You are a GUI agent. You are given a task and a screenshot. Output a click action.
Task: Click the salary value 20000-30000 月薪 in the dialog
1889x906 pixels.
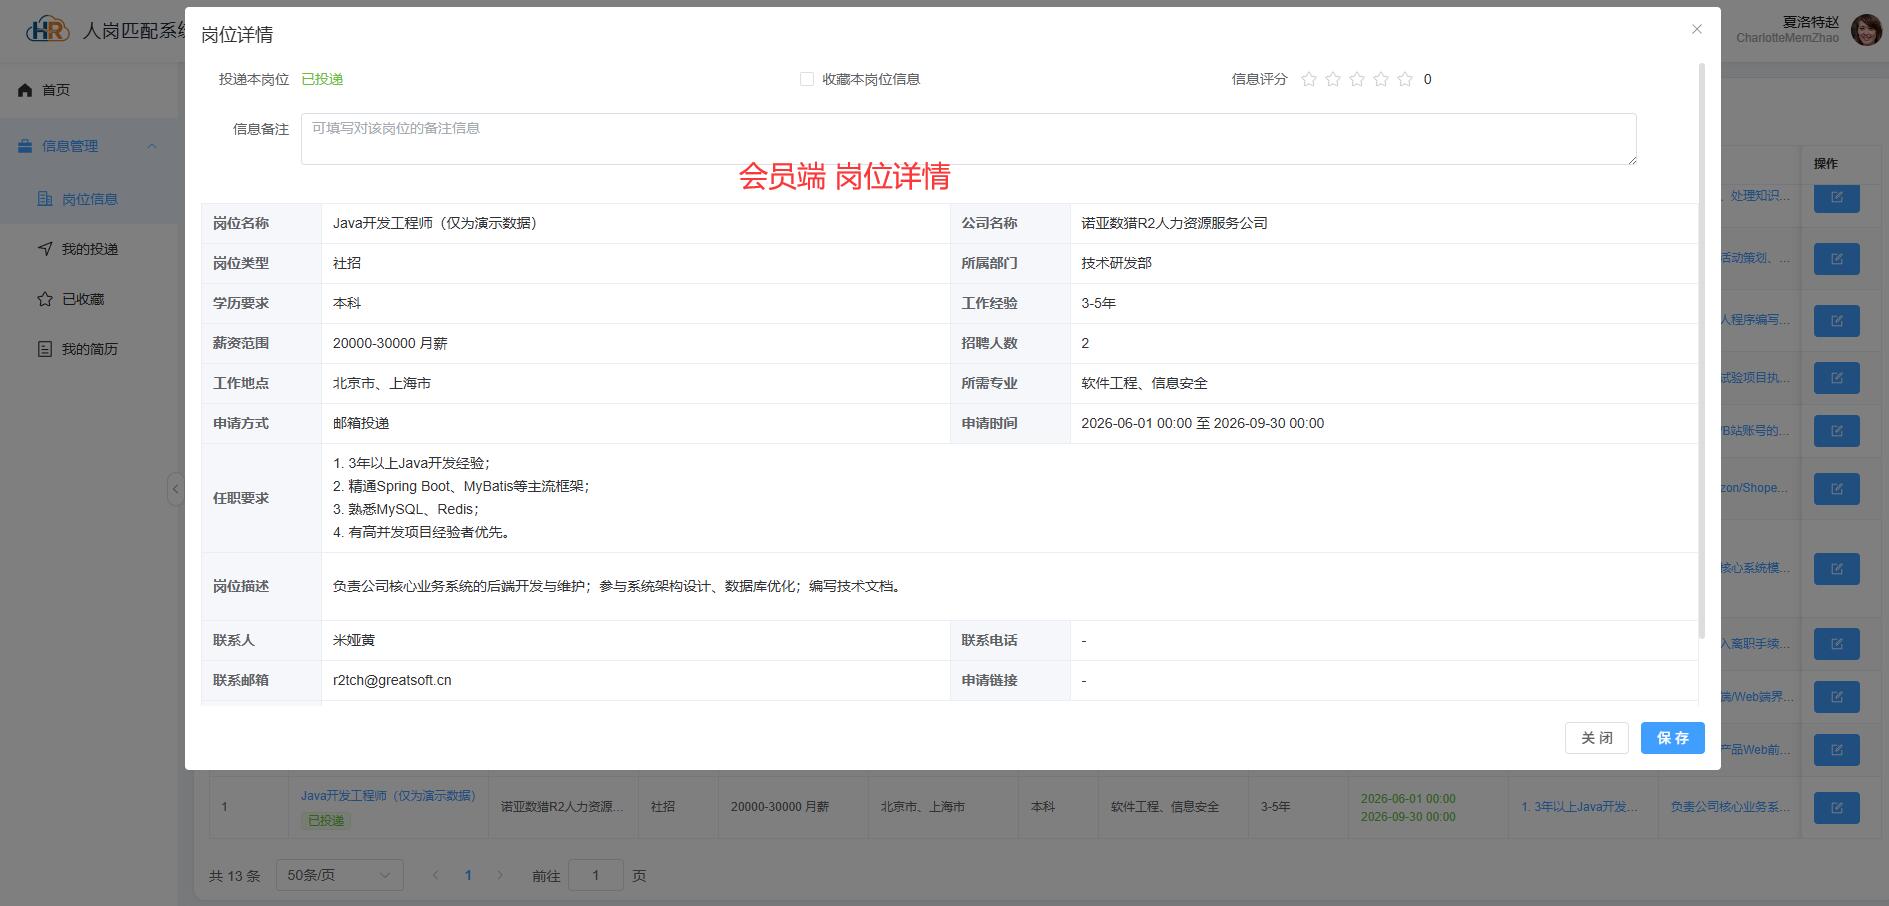point(390,343)
